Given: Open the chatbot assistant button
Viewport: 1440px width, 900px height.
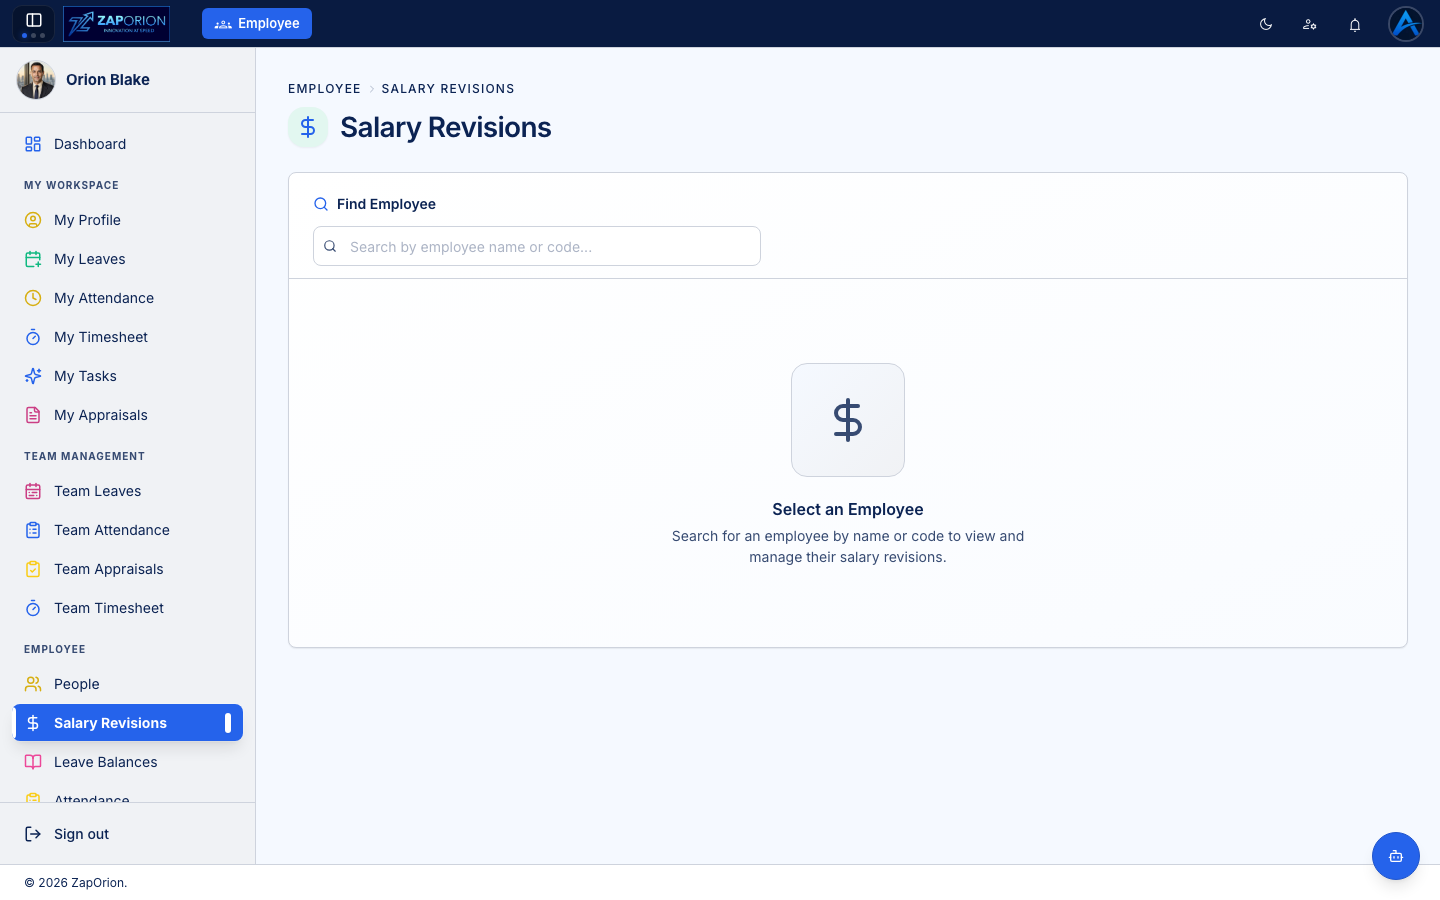Looking at the screenshot, I should pos(1396,856).
